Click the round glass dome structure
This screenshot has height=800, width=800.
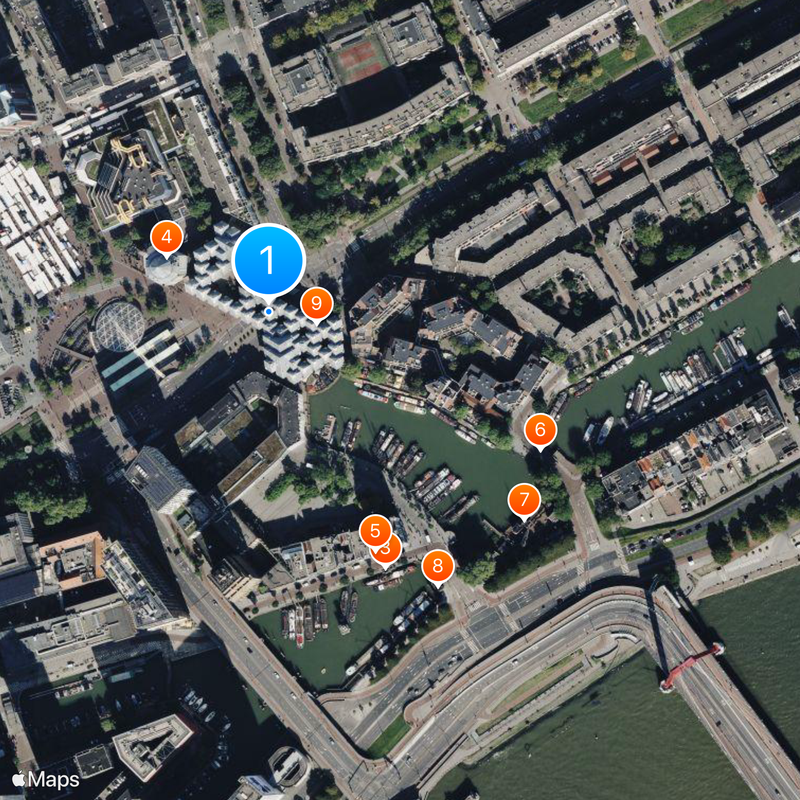(119, 327)
